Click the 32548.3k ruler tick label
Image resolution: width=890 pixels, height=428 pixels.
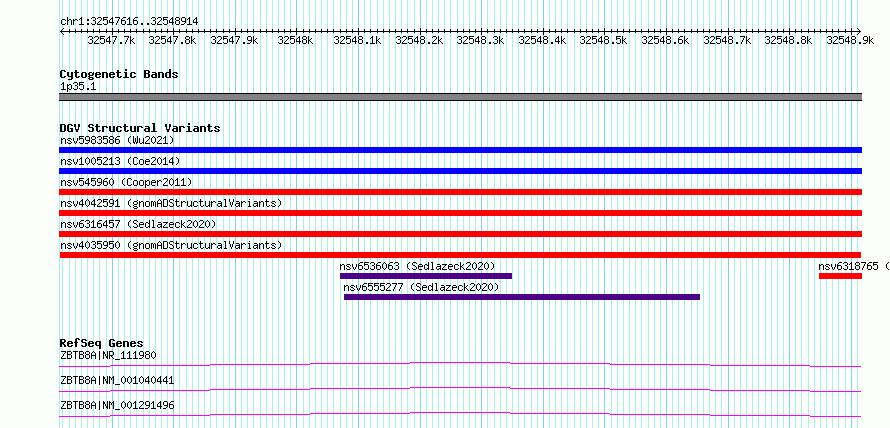point(480,40)
